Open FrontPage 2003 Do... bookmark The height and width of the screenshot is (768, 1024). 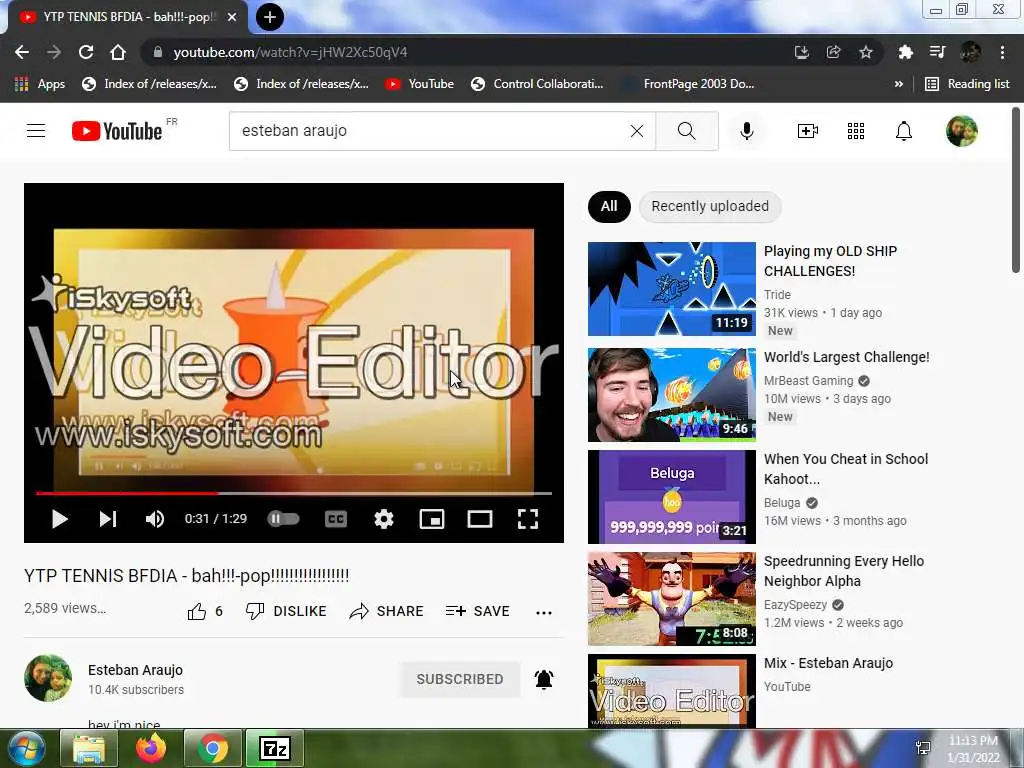pyautogui.click(x=688, y=84)
